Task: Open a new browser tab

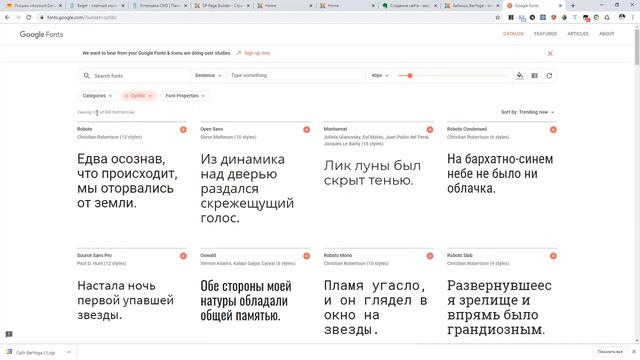Action: tap(573, 6)
